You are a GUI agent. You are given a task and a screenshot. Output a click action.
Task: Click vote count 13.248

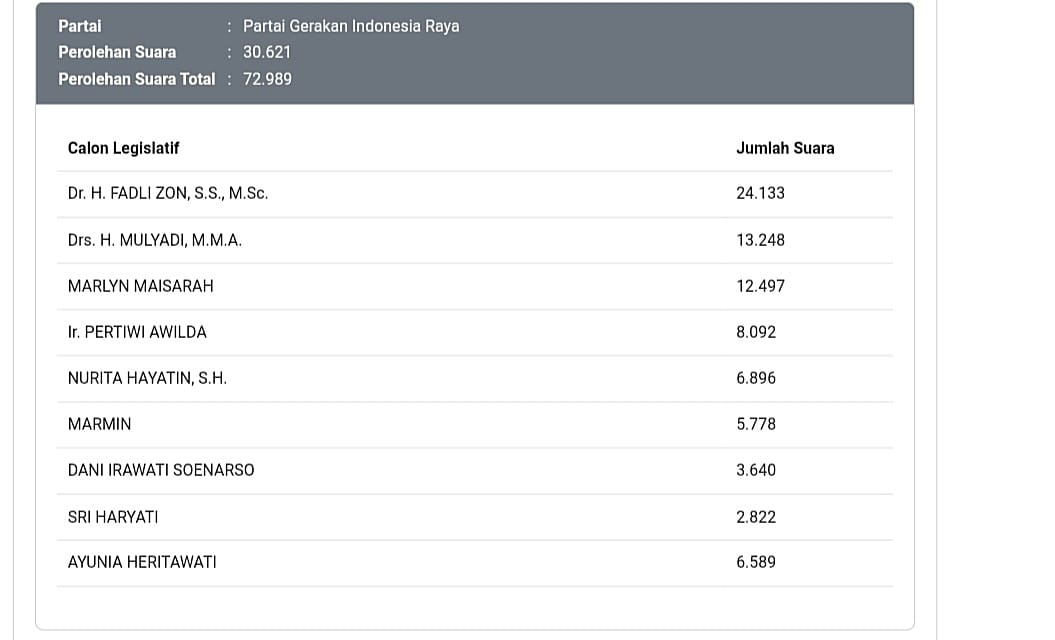coord(760,240)
